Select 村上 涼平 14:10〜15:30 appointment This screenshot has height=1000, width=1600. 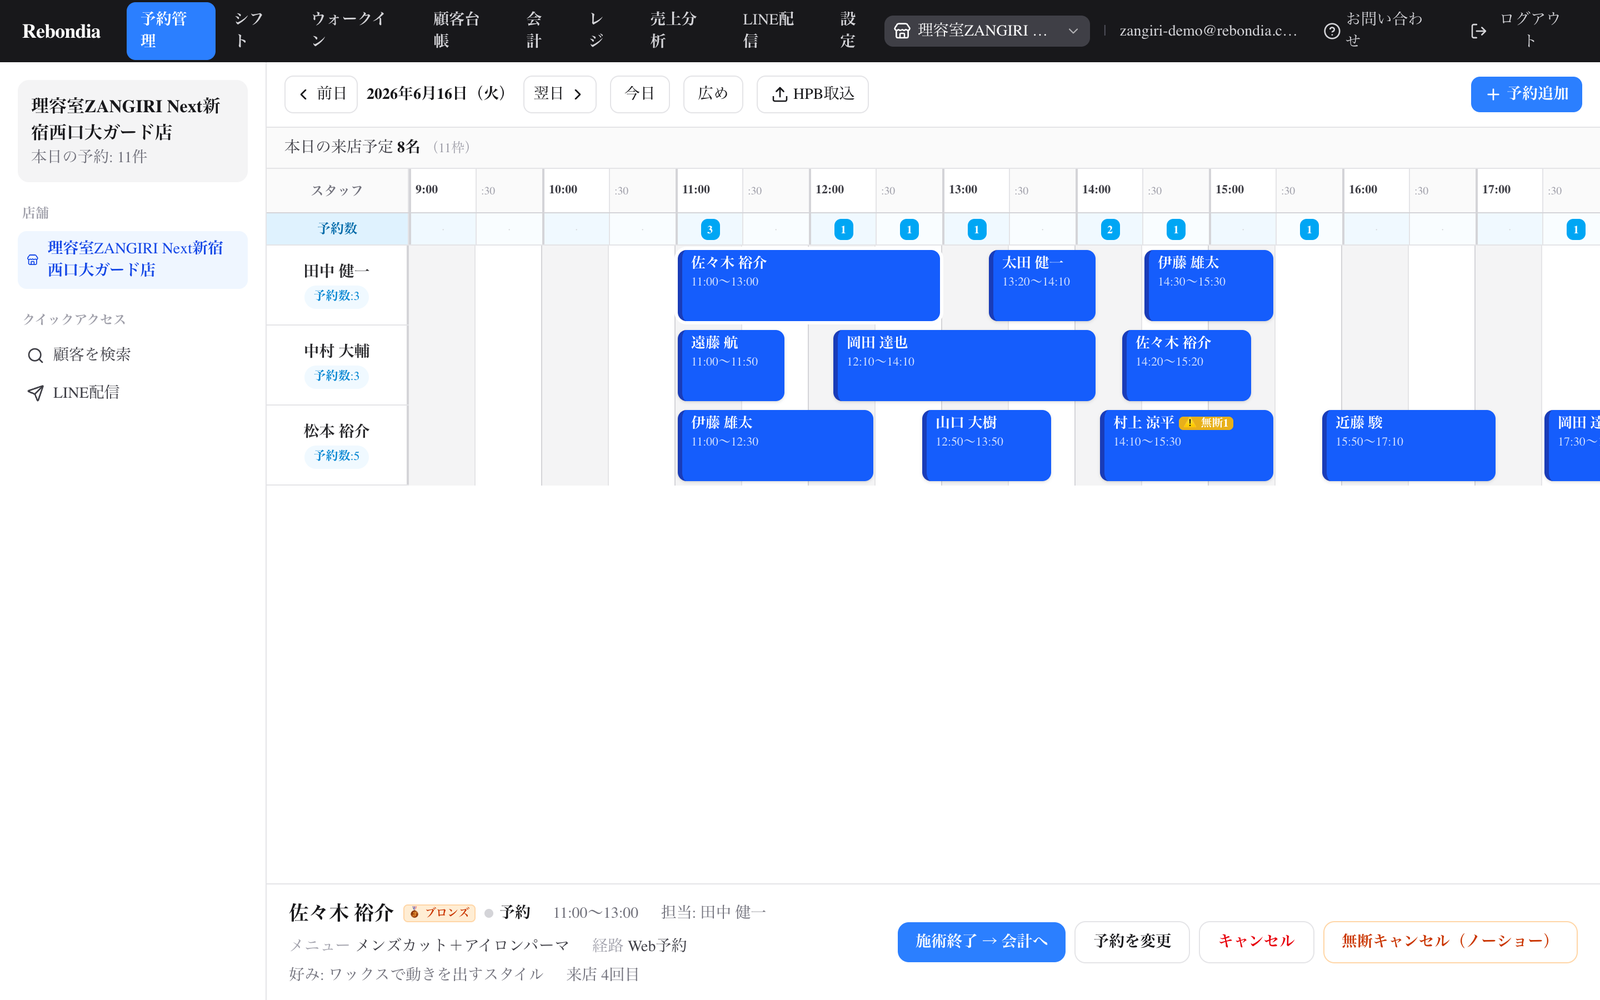[1187, 446]
